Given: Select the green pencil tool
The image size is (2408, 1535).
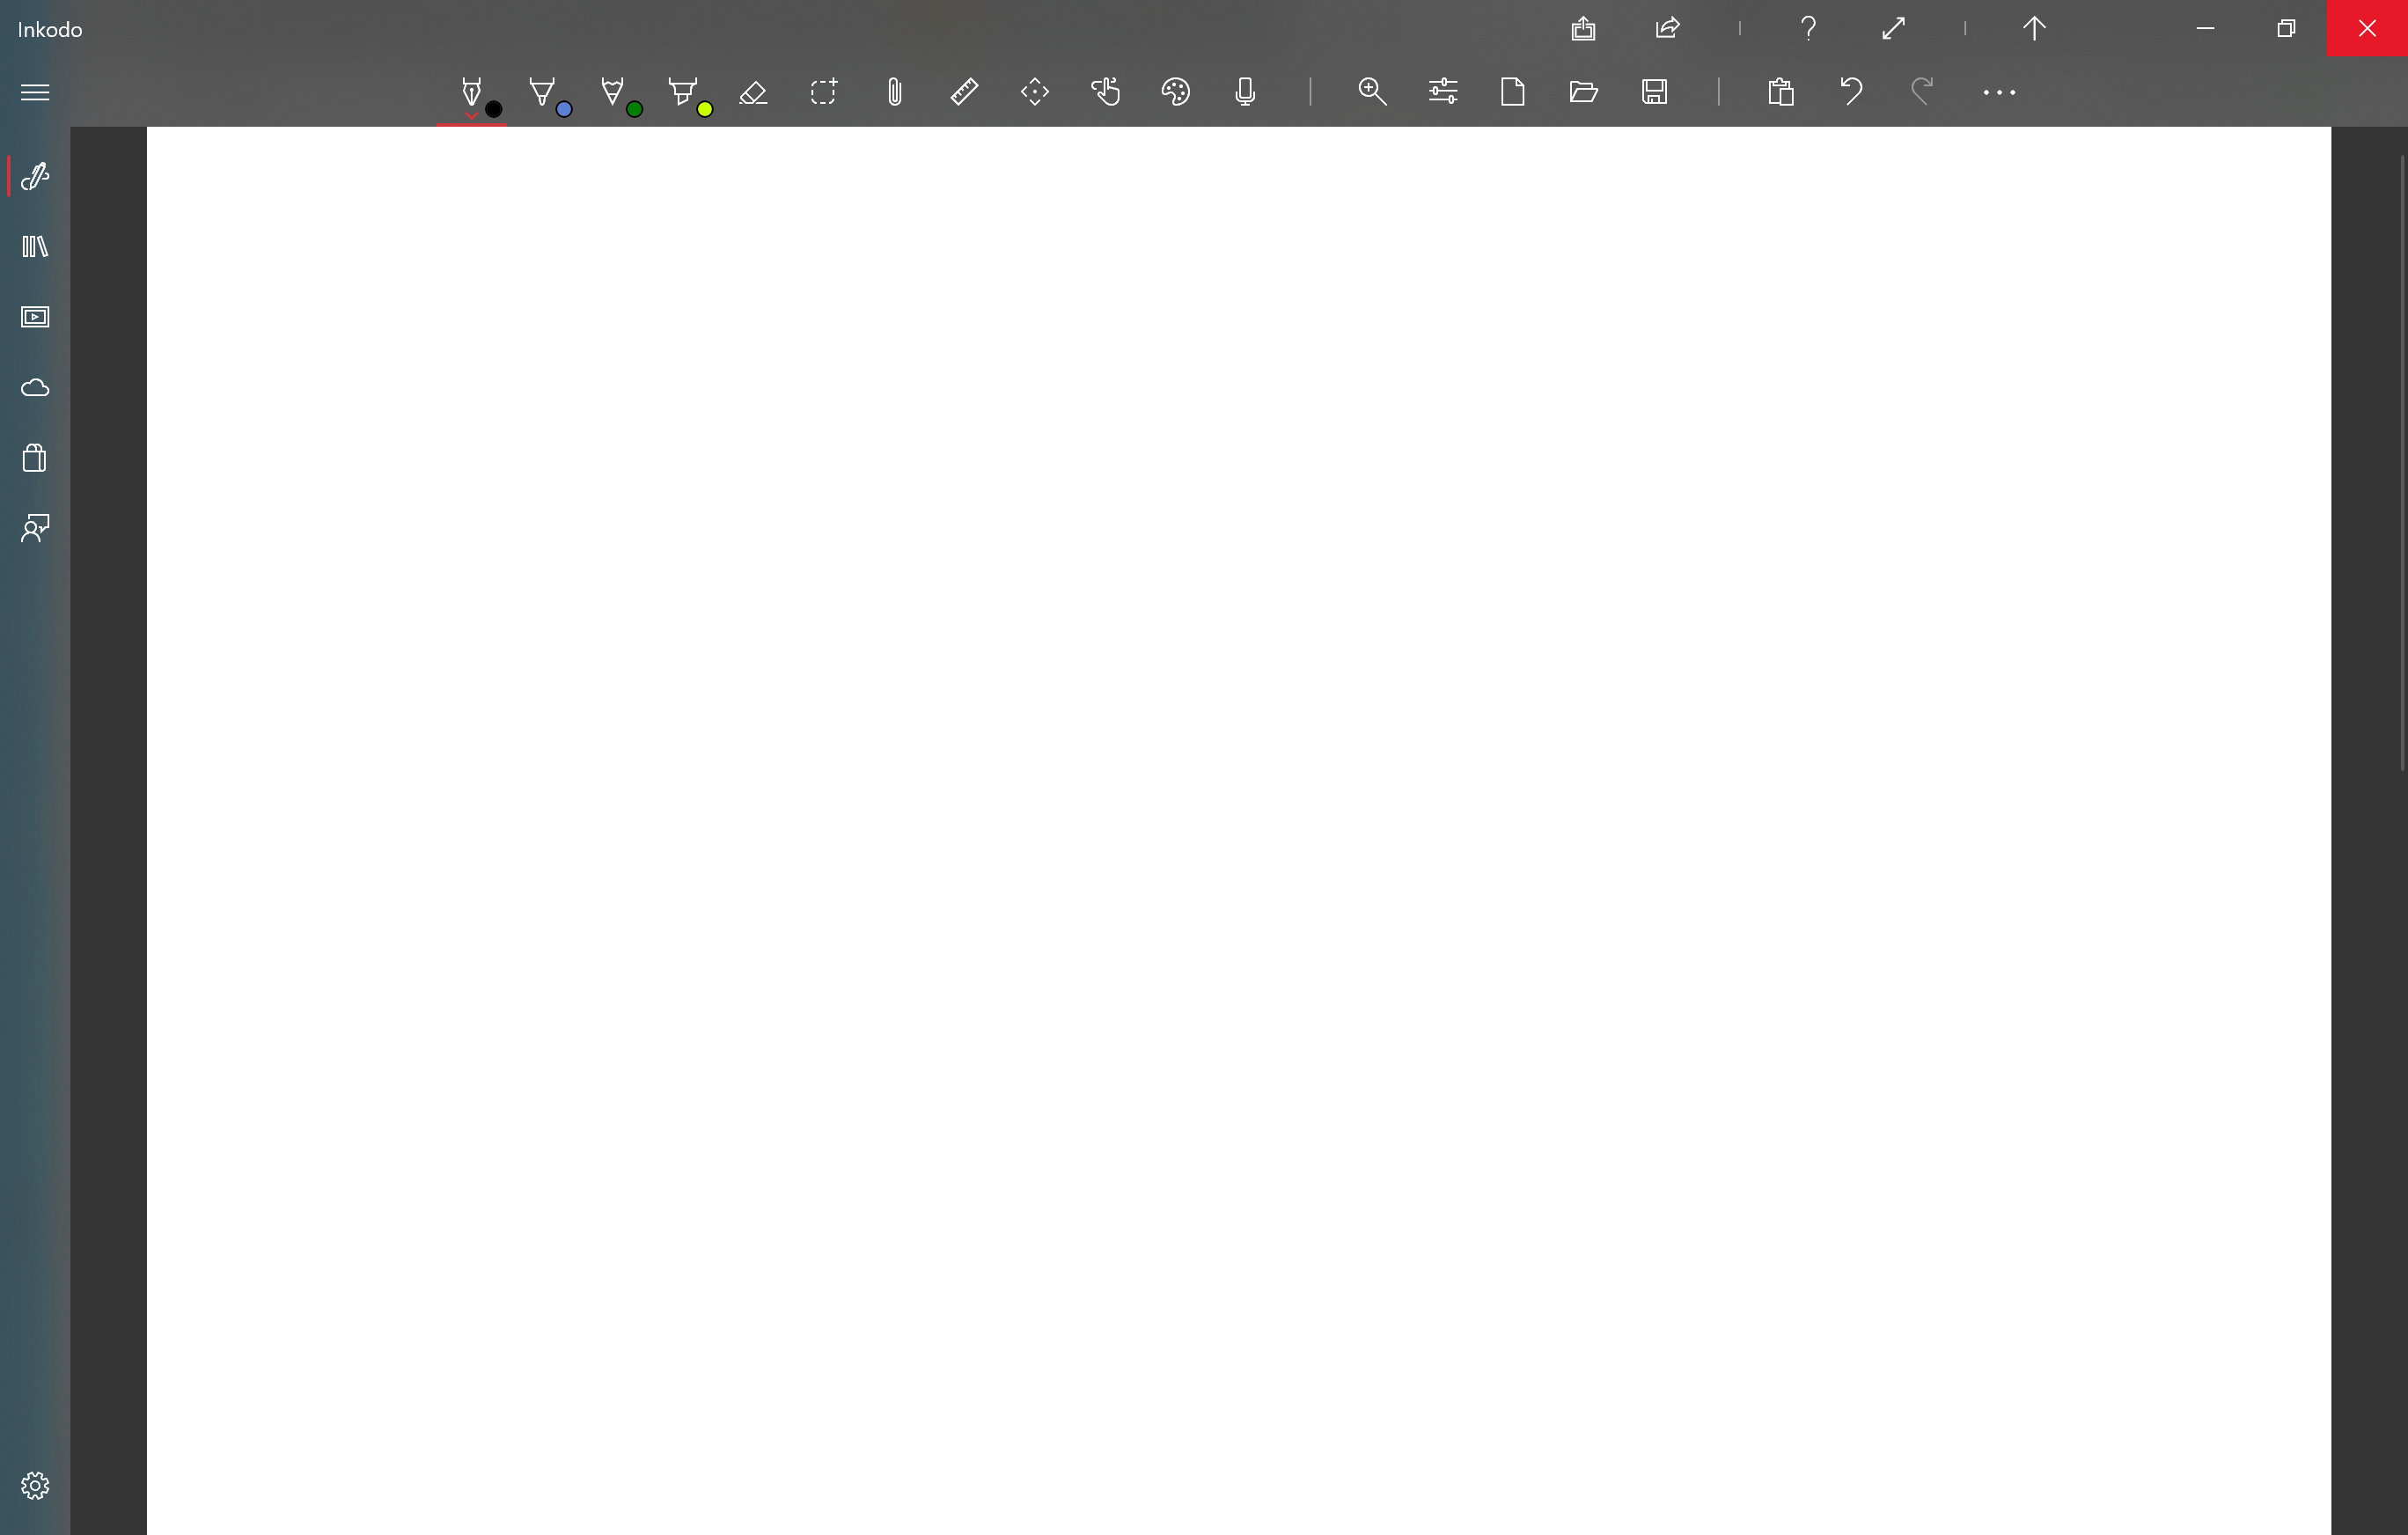Looking at the screenshot, I should tap(612, 92).
